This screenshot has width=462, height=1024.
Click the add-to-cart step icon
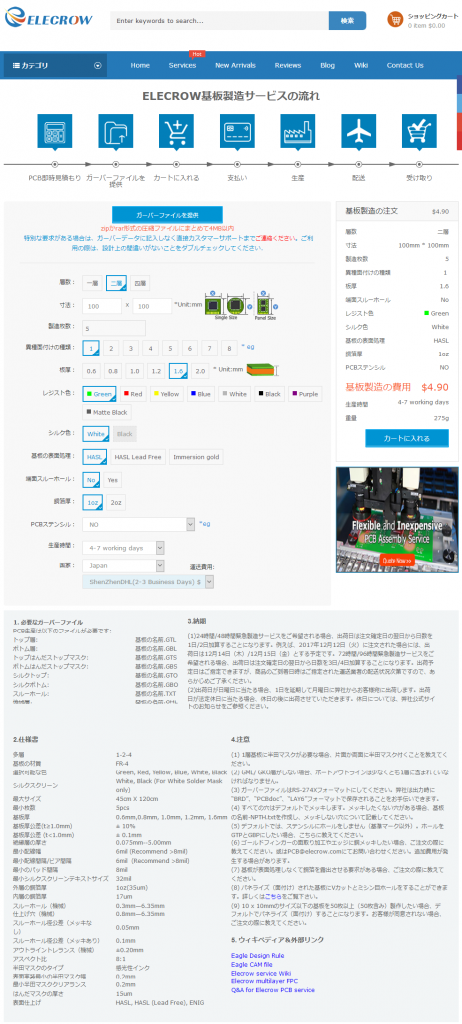point(176,131)
